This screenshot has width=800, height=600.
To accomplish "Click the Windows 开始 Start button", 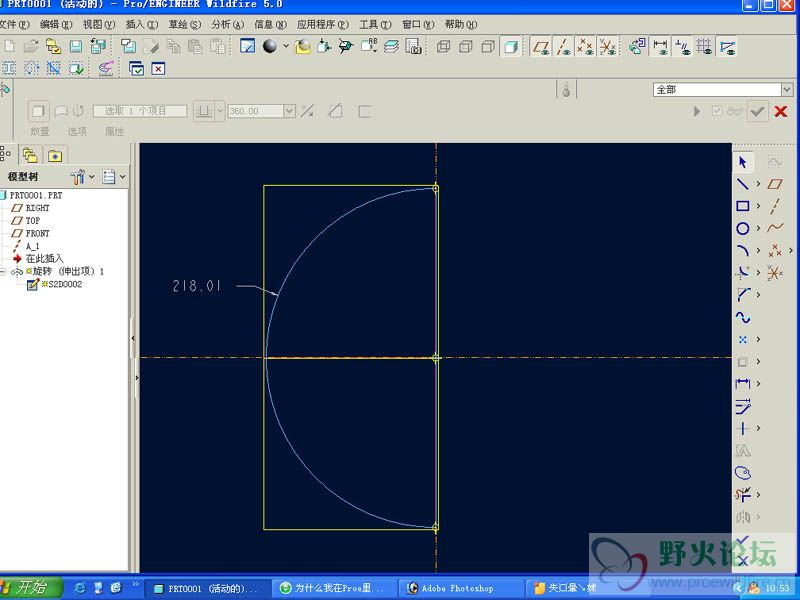I will pyautogui.click(x=30, y=587).
